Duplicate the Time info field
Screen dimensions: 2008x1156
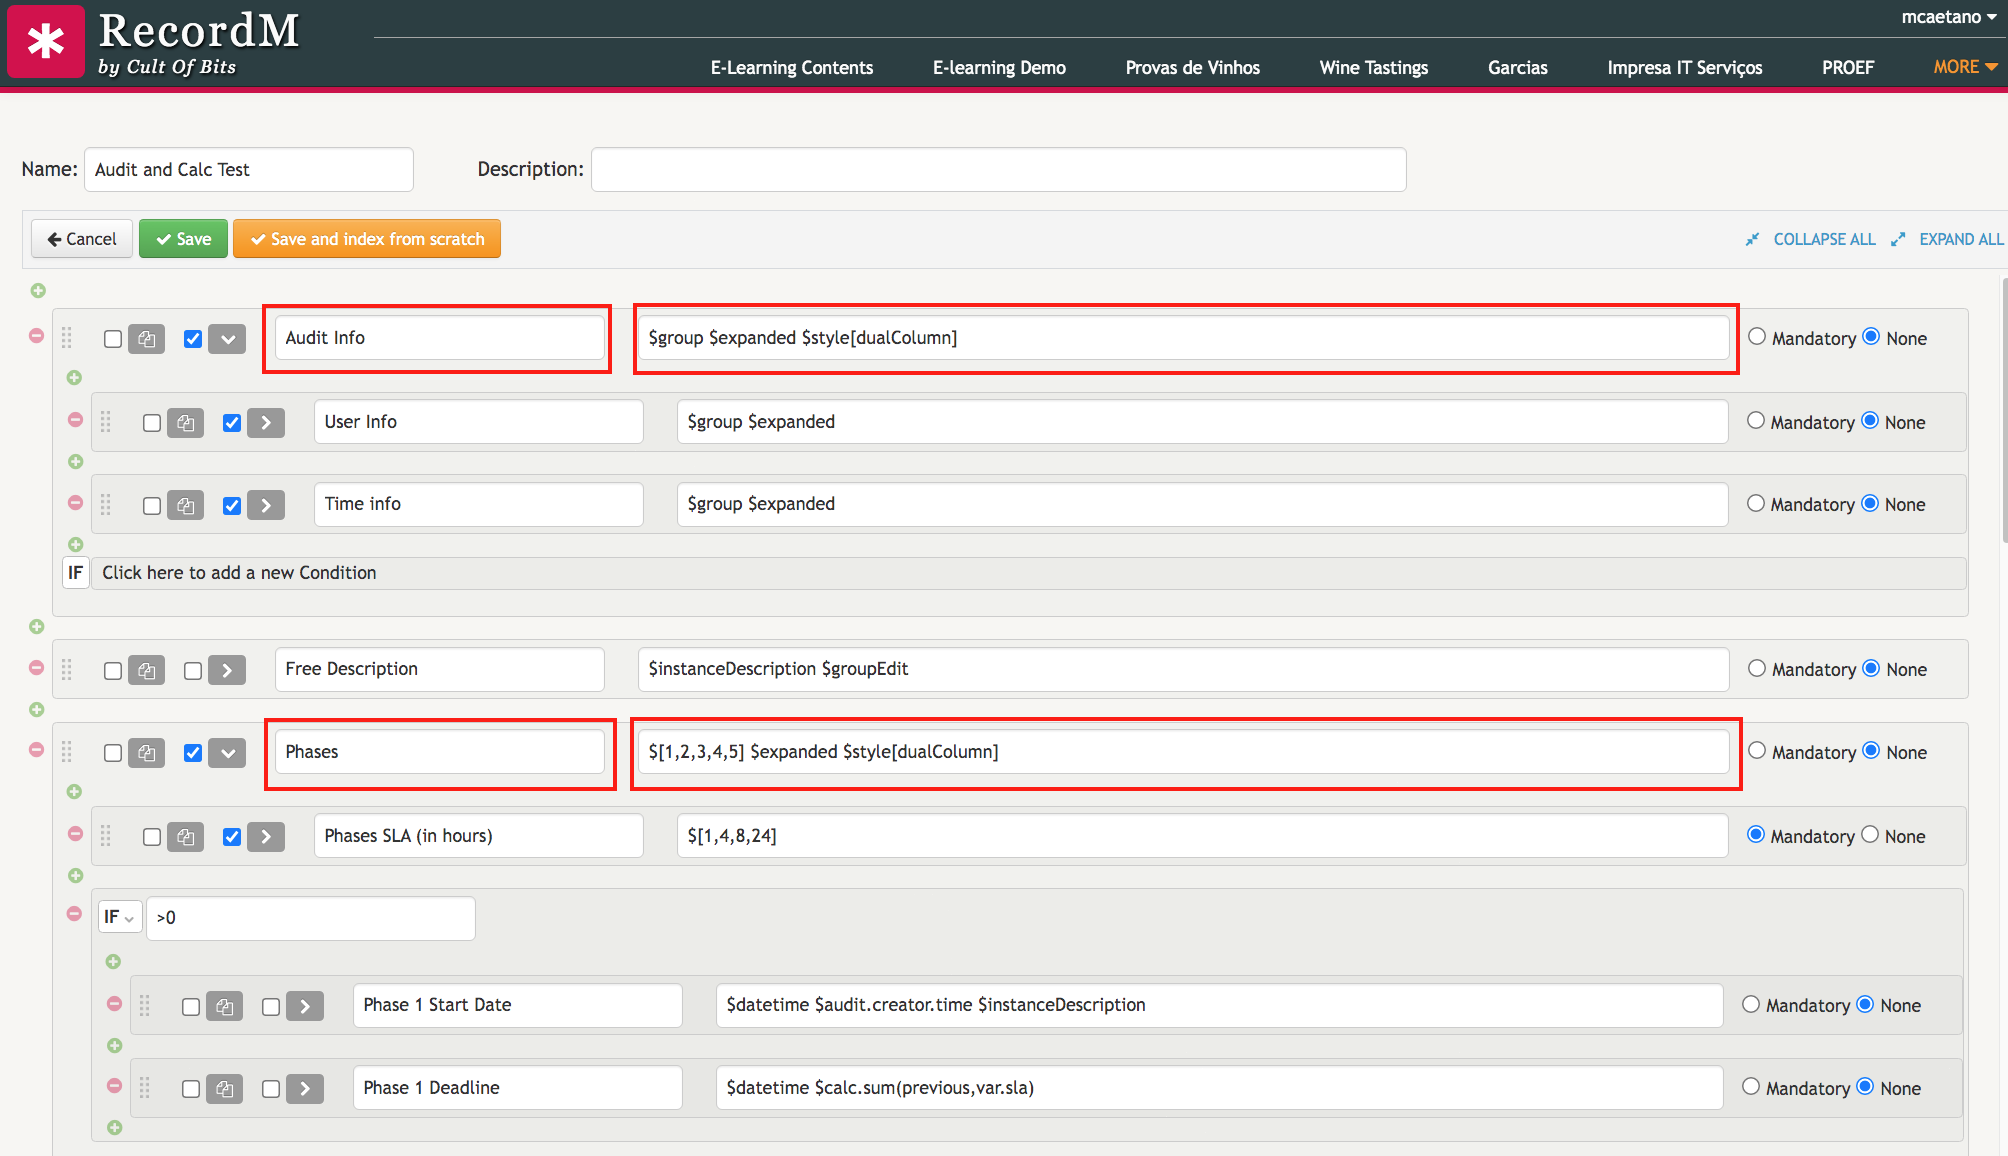click(x=186, y=505)
